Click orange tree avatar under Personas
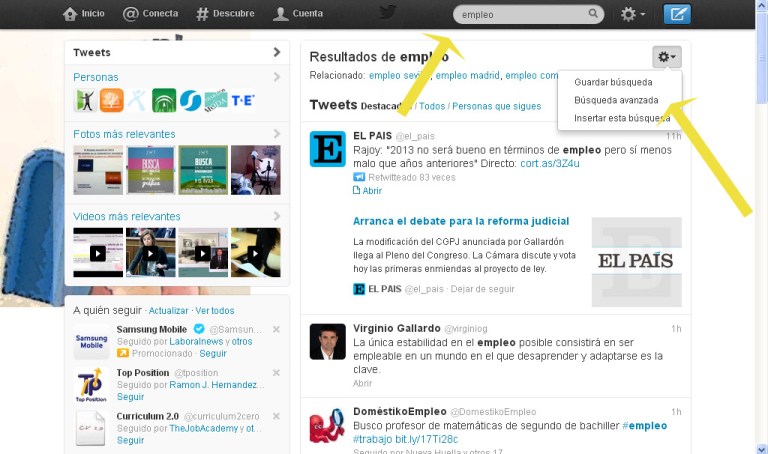Viewport: 768px width, 454px height. pos(112,100)
